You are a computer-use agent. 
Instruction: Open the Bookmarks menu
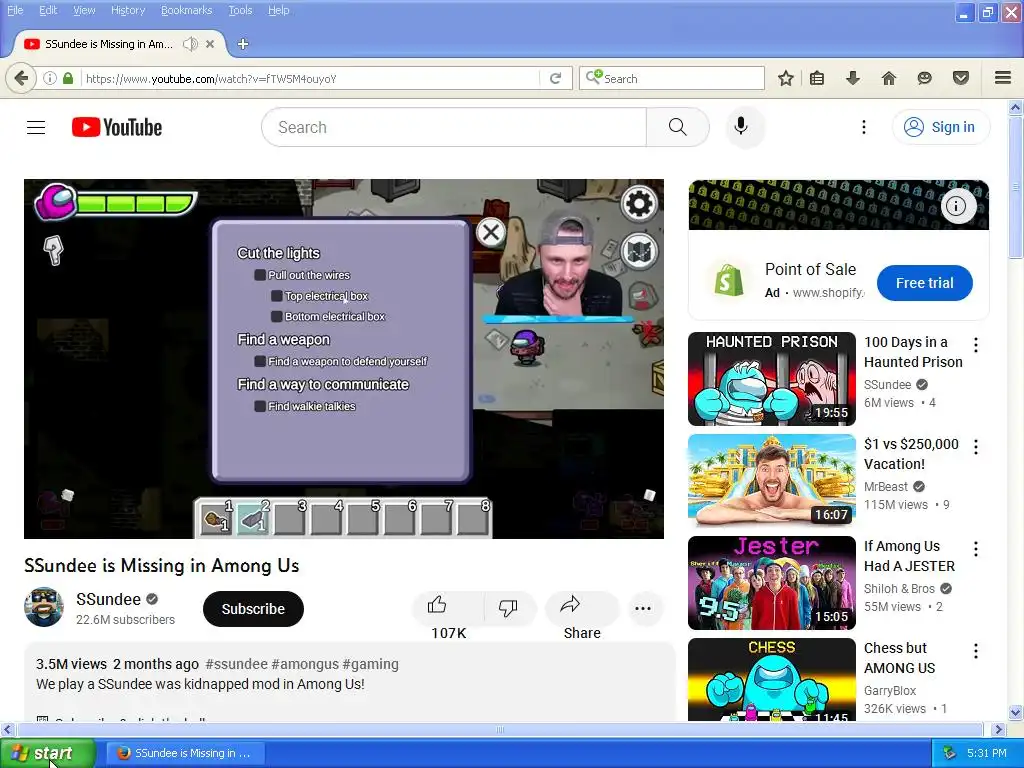point(187,10)
